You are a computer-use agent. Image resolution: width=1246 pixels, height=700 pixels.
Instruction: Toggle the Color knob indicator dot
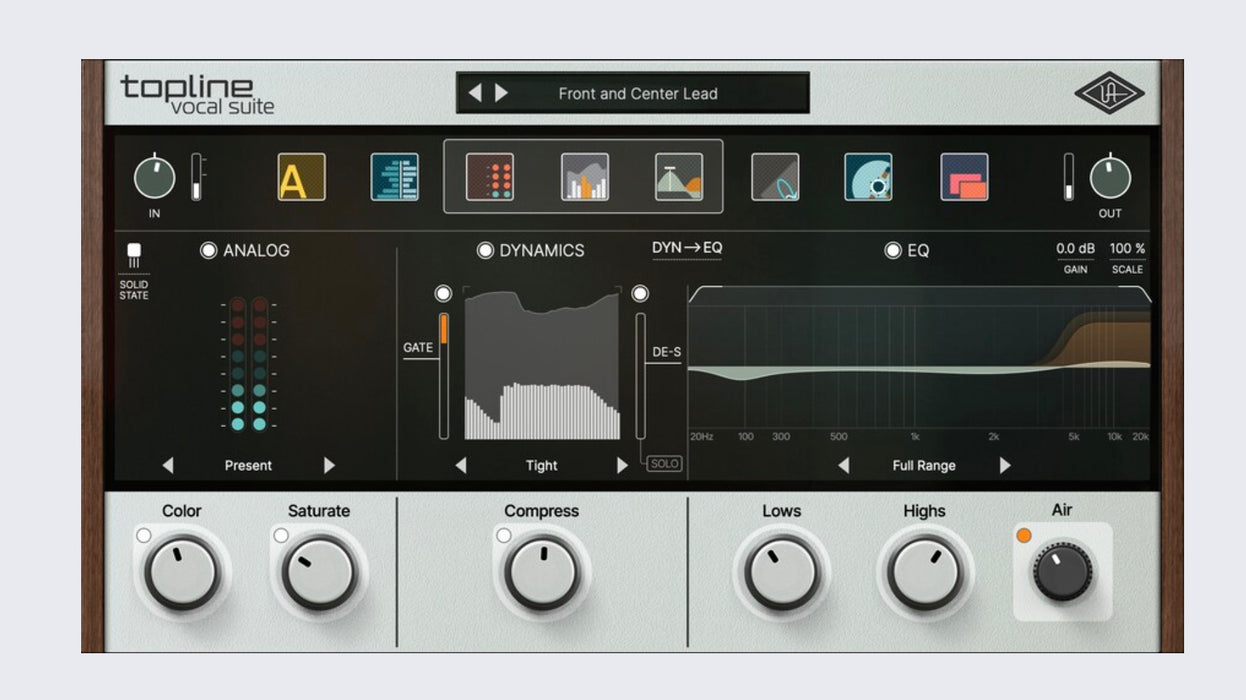(144, 535)
